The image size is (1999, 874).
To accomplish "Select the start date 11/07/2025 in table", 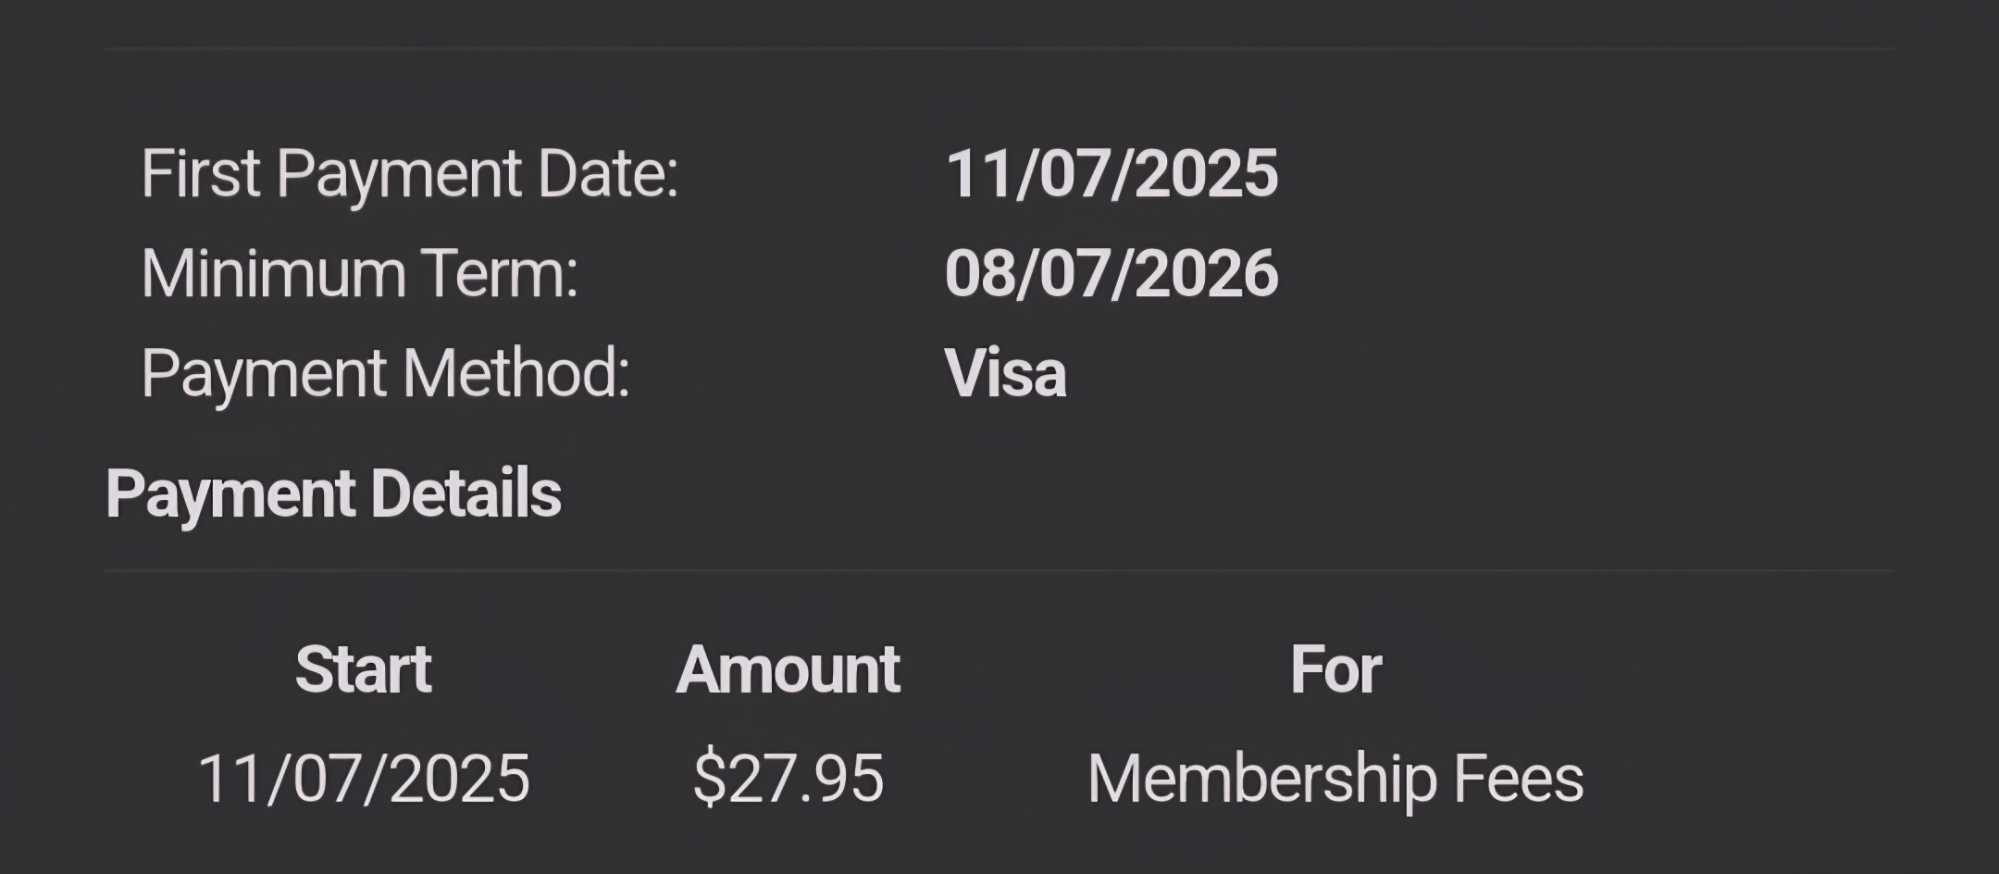I will pos(363,779).
